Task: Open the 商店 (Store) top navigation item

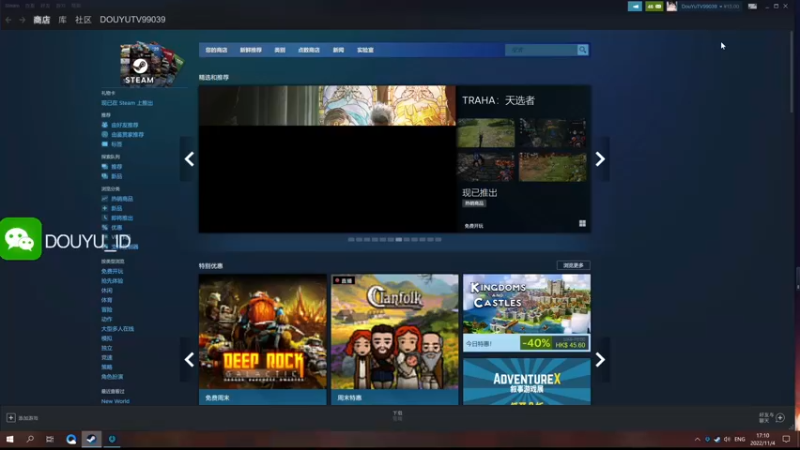Action: (42, 20)
